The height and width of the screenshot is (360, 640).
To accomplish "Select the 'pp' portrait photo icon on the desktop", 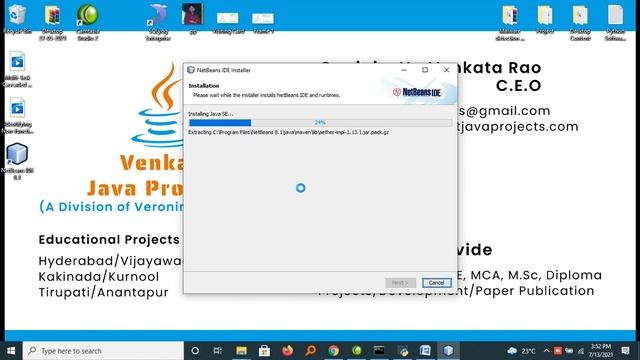I will point(193,18).
